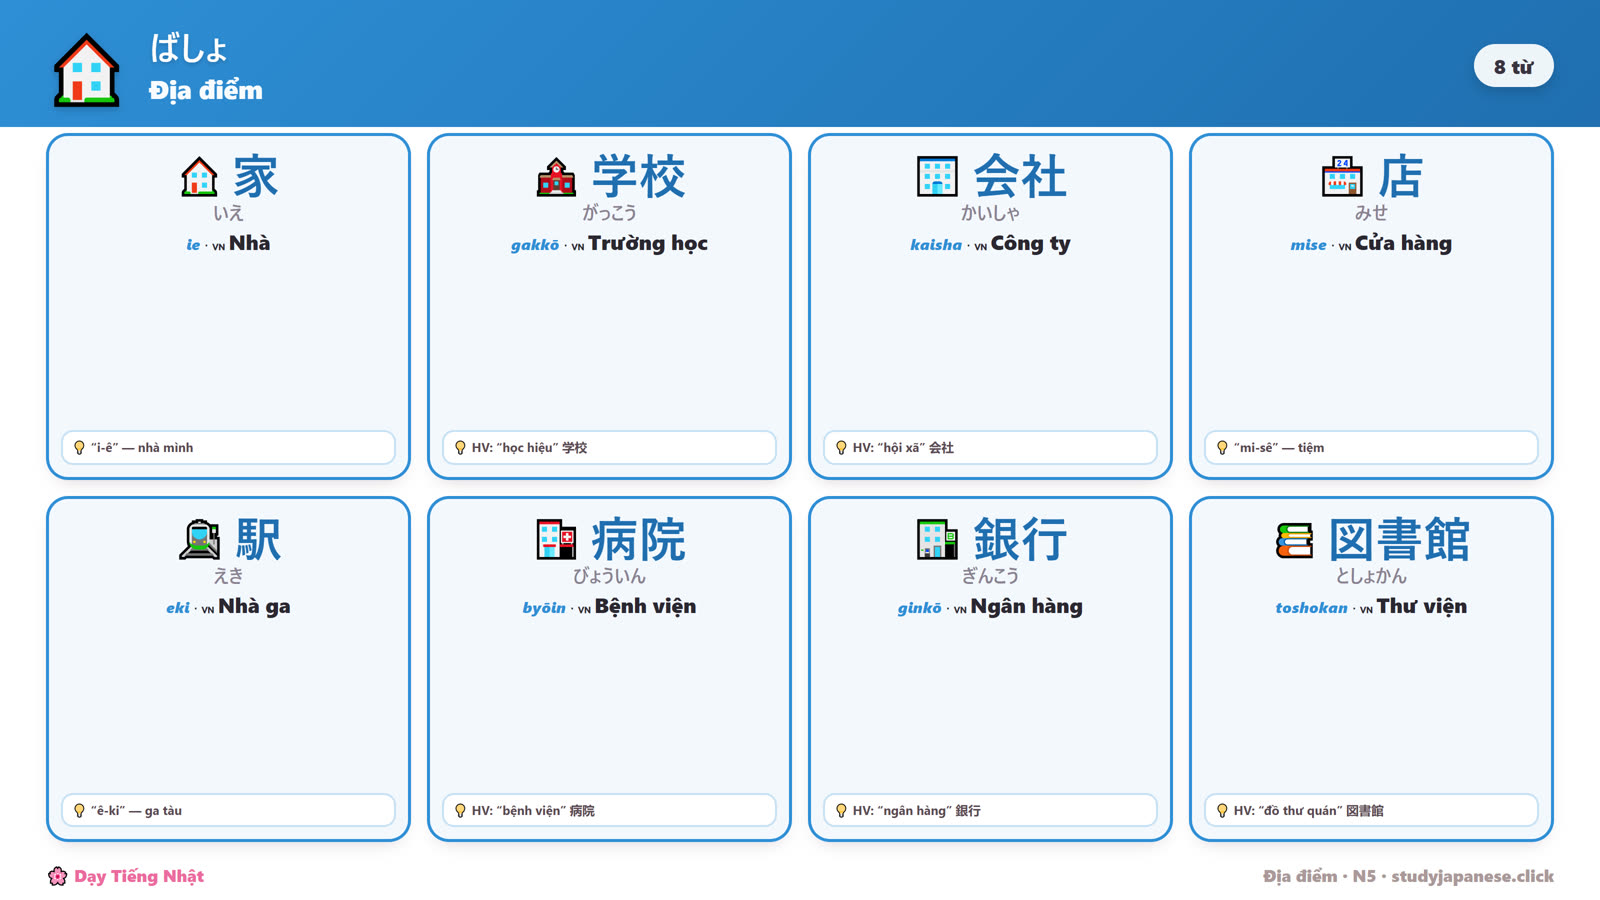Click the bank building icon beside 銀行
The image size is (1600, 900).
[x=937, y=540]
